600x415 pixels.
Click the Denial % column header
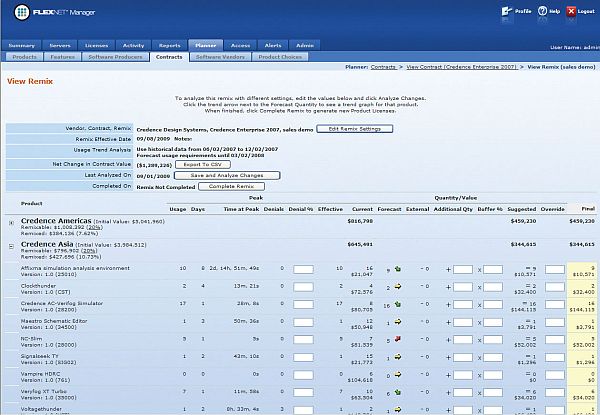[x=301, y=209]
